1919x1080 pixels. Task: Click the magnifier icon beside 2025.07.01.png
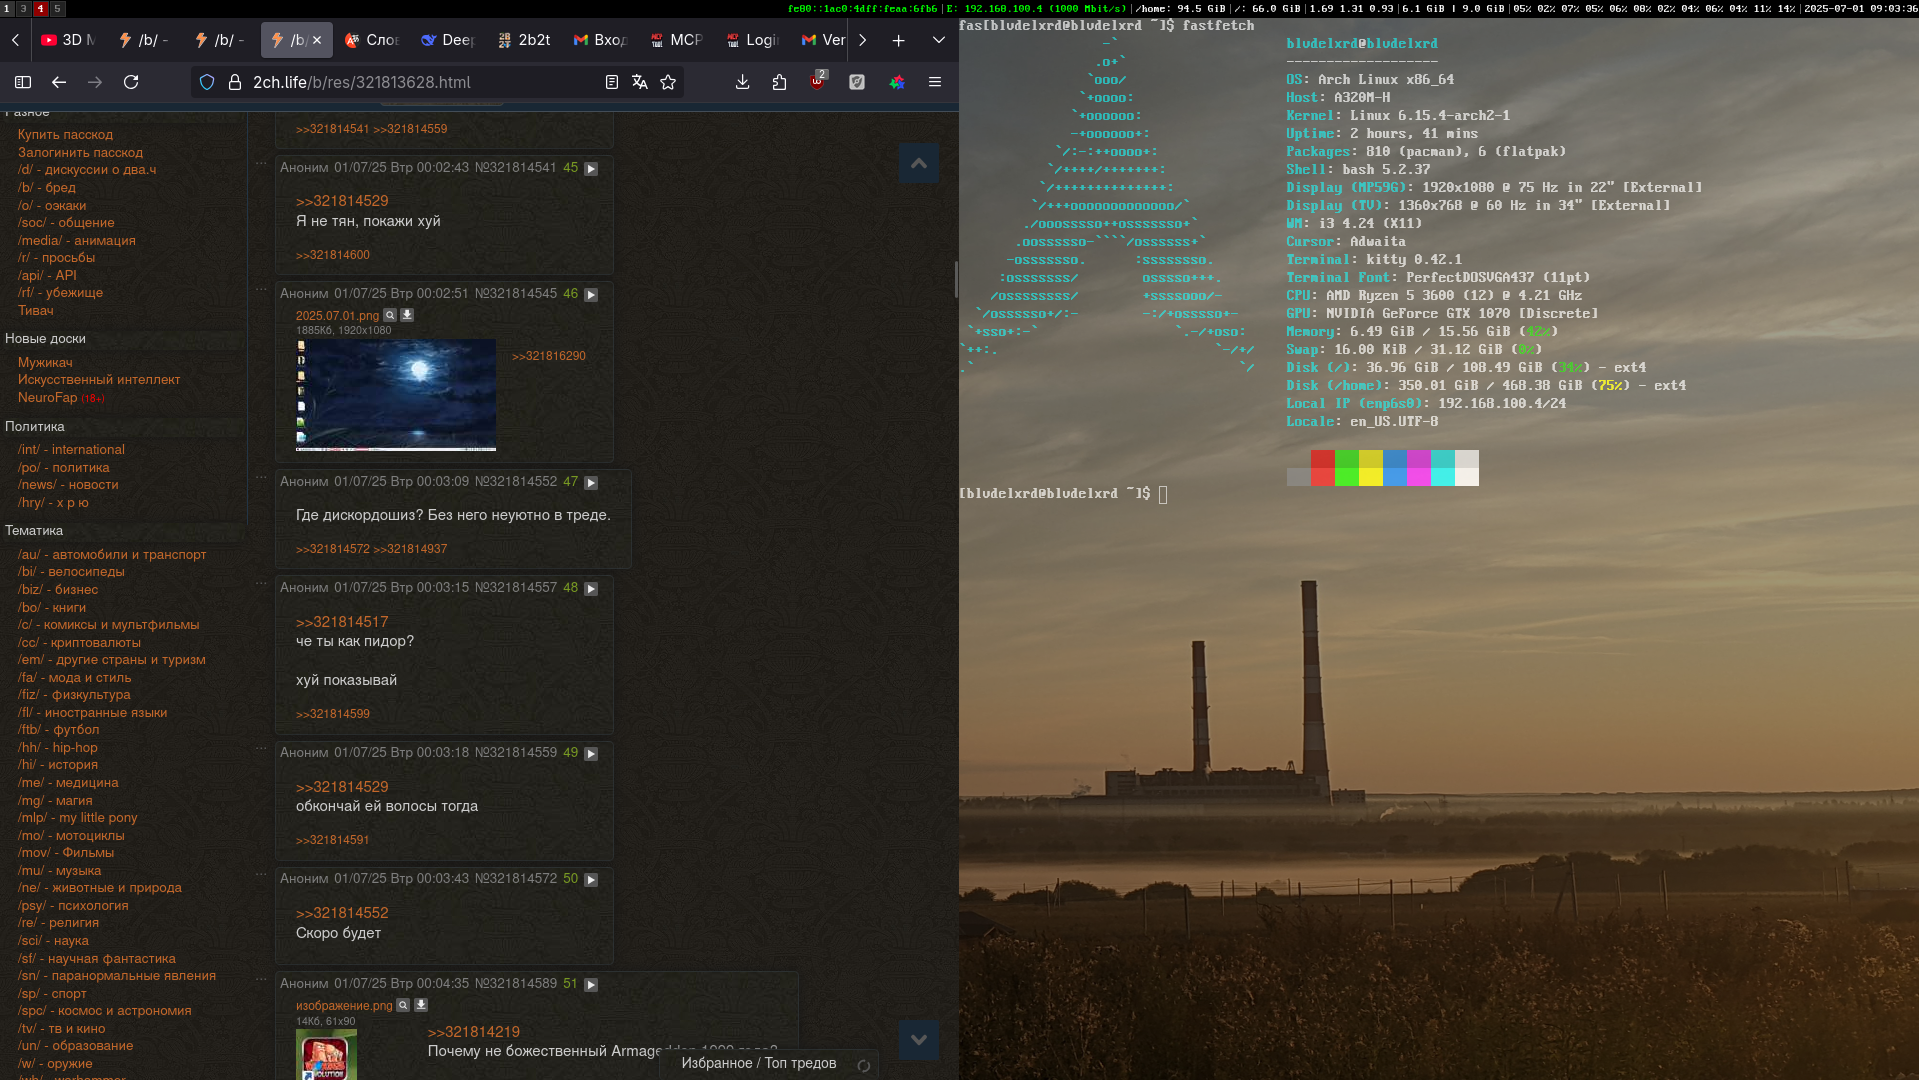(390, 315)
